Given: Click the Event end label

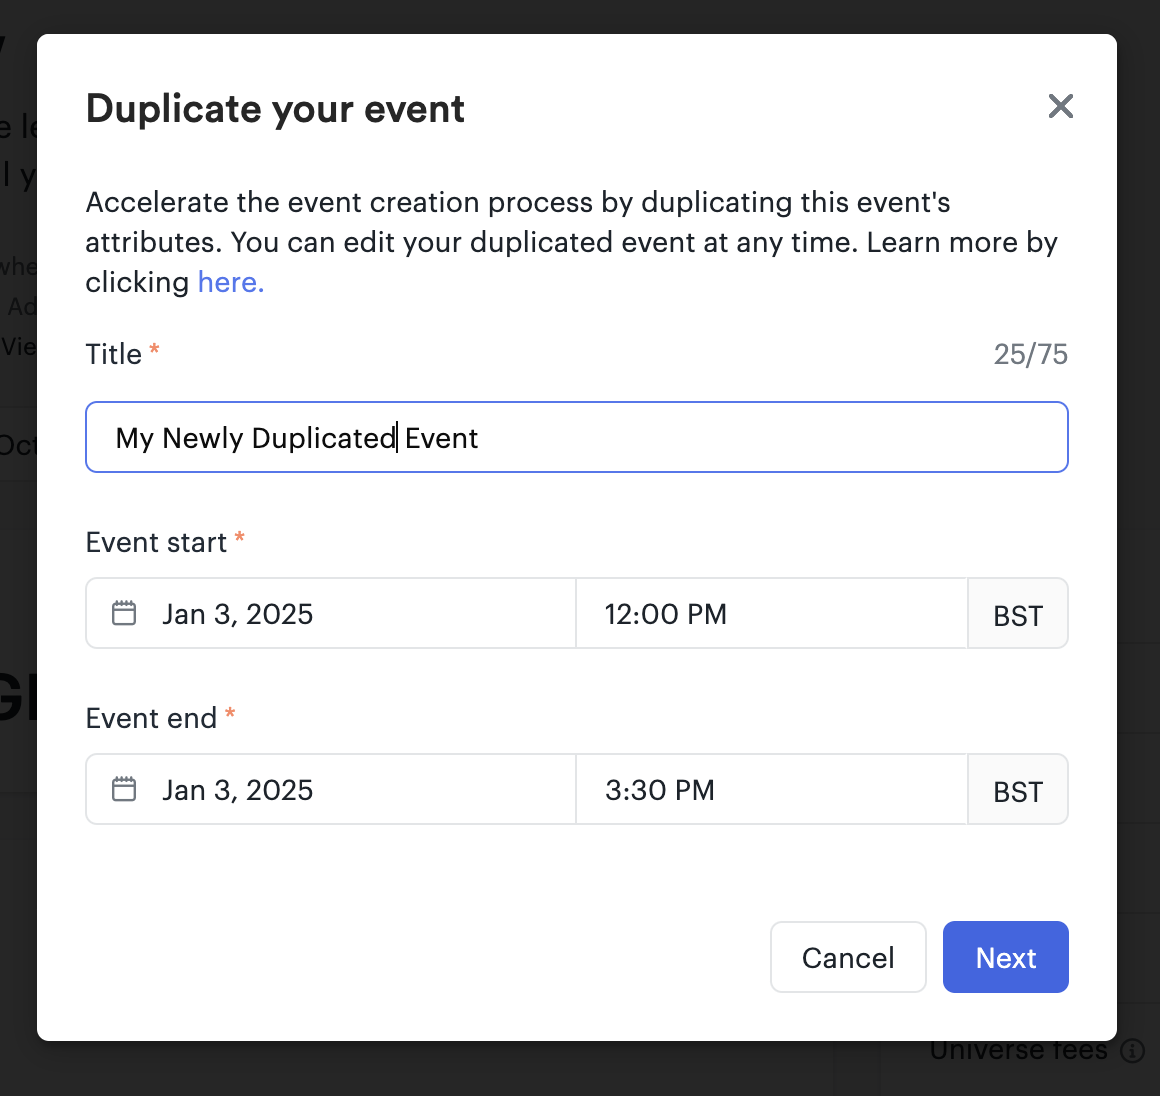Looking at the screenshot, I should (x=151, y=718).
